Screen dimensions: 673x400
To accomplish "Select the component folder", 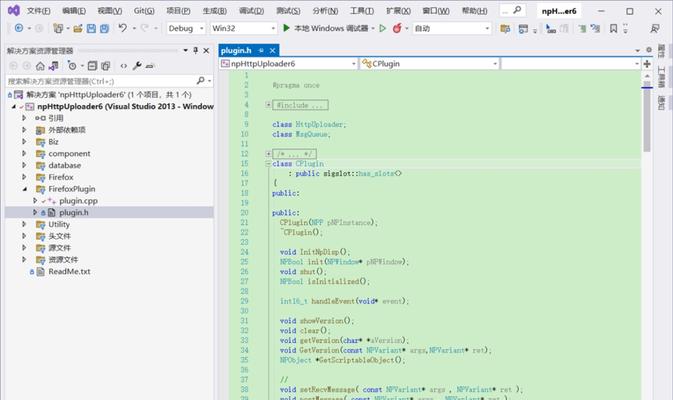I will (69, 153).
